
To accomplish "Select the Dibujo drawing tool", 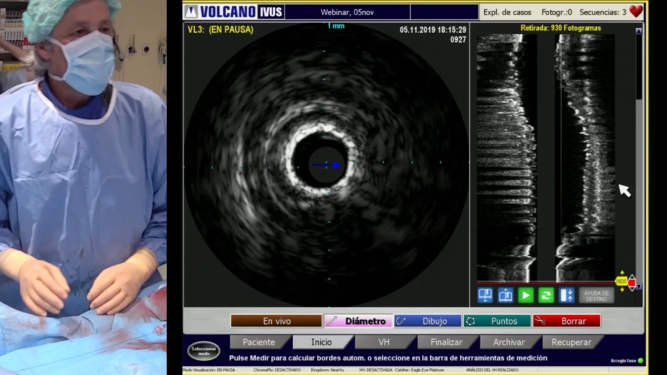I will [x=428, y=321].
